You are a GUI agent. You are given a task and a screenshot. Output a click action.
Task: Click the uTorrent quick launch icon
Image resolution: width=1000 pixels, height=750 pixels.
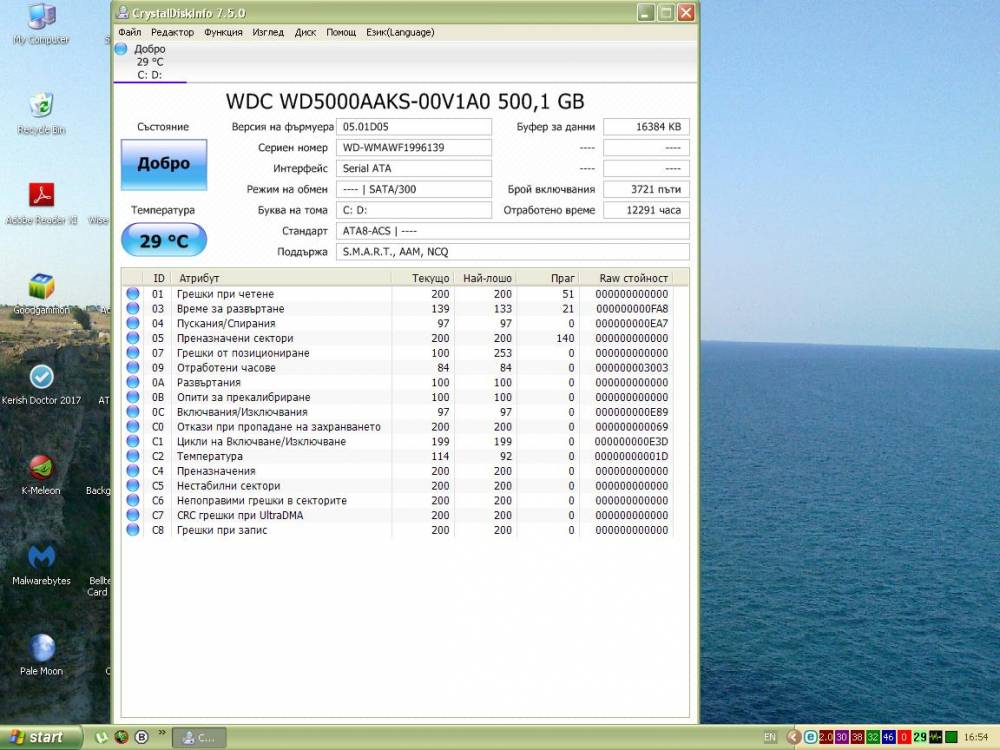pyautogui.click(x=101, y=737)
